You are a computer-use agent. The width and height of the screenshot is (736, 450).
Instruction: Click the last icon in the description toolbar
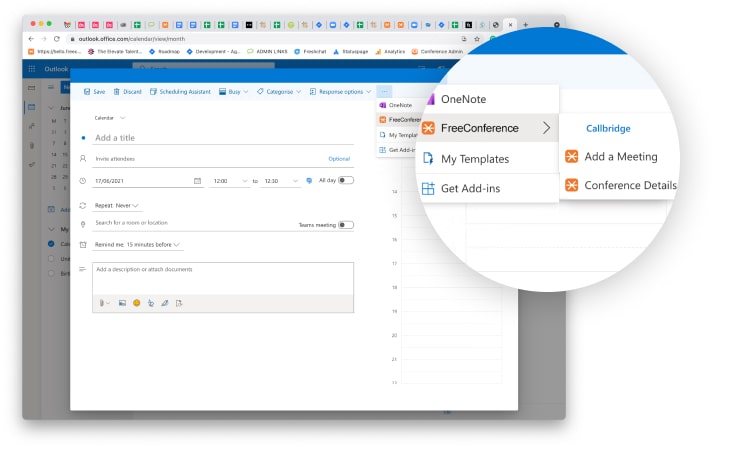click(179, 303)
